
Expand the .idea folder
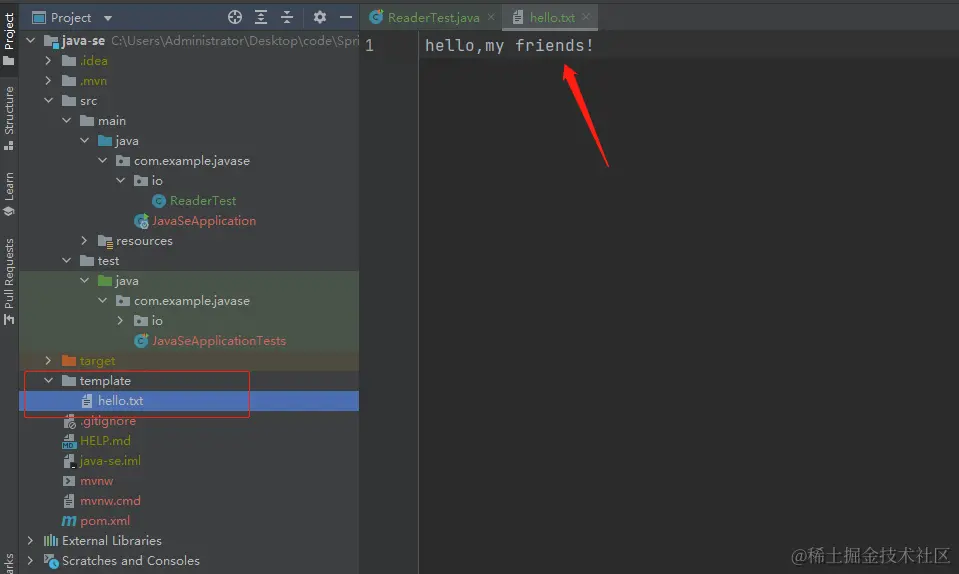(48, 61)
